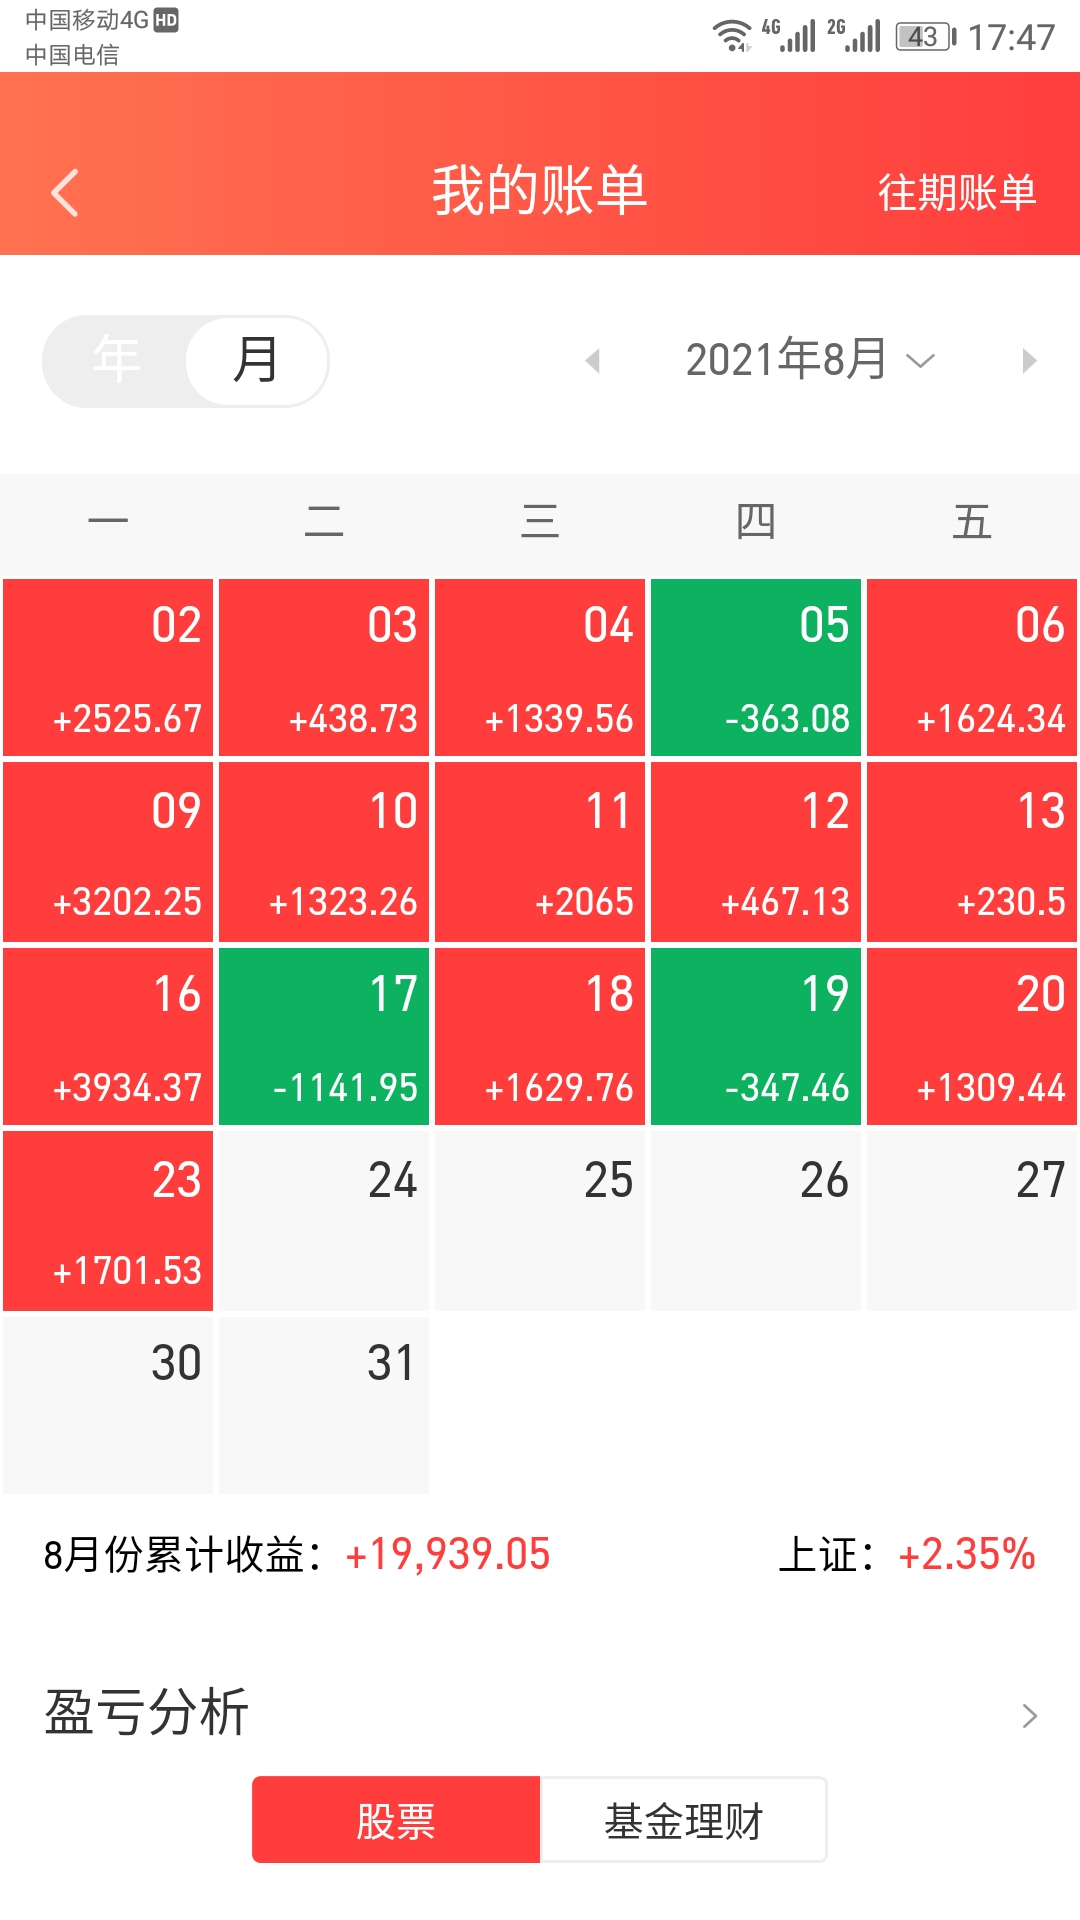Tap the Wi-Fi status icon
This screenshot has height=1920, width=1080.
731,35
